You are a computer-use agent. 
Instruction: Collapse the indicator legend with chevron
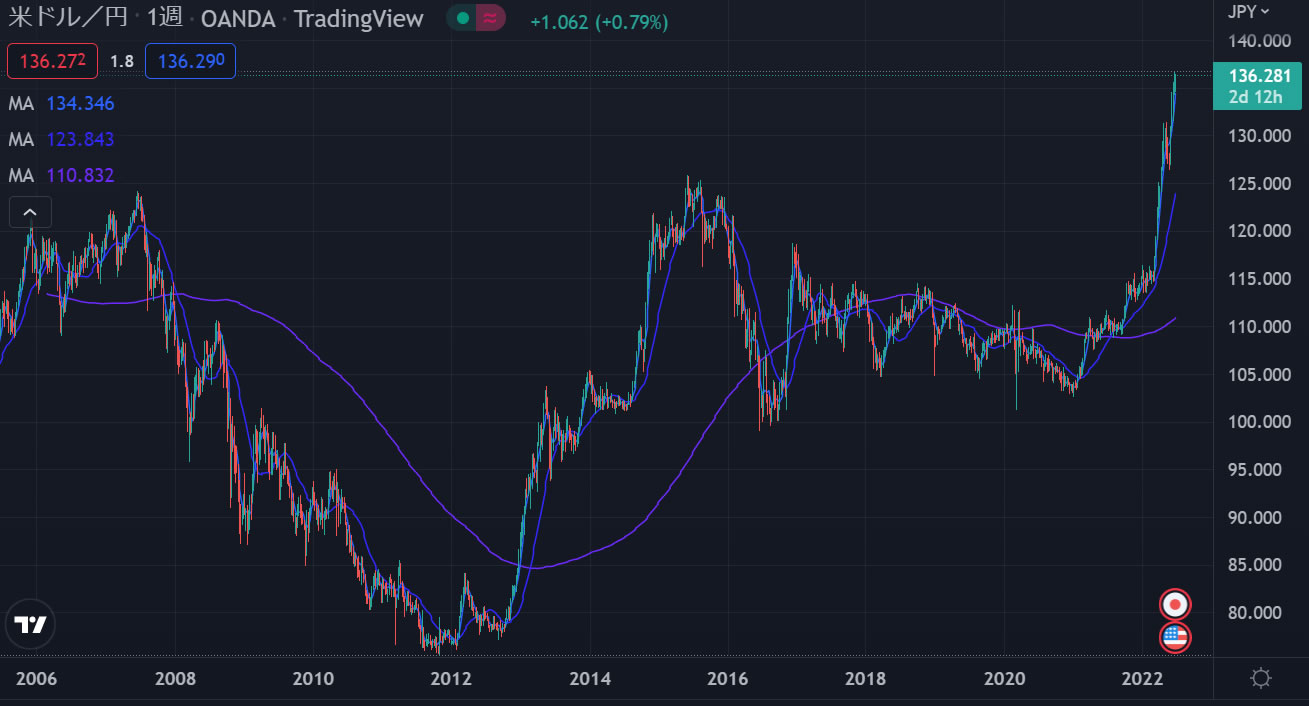point(30,212)
